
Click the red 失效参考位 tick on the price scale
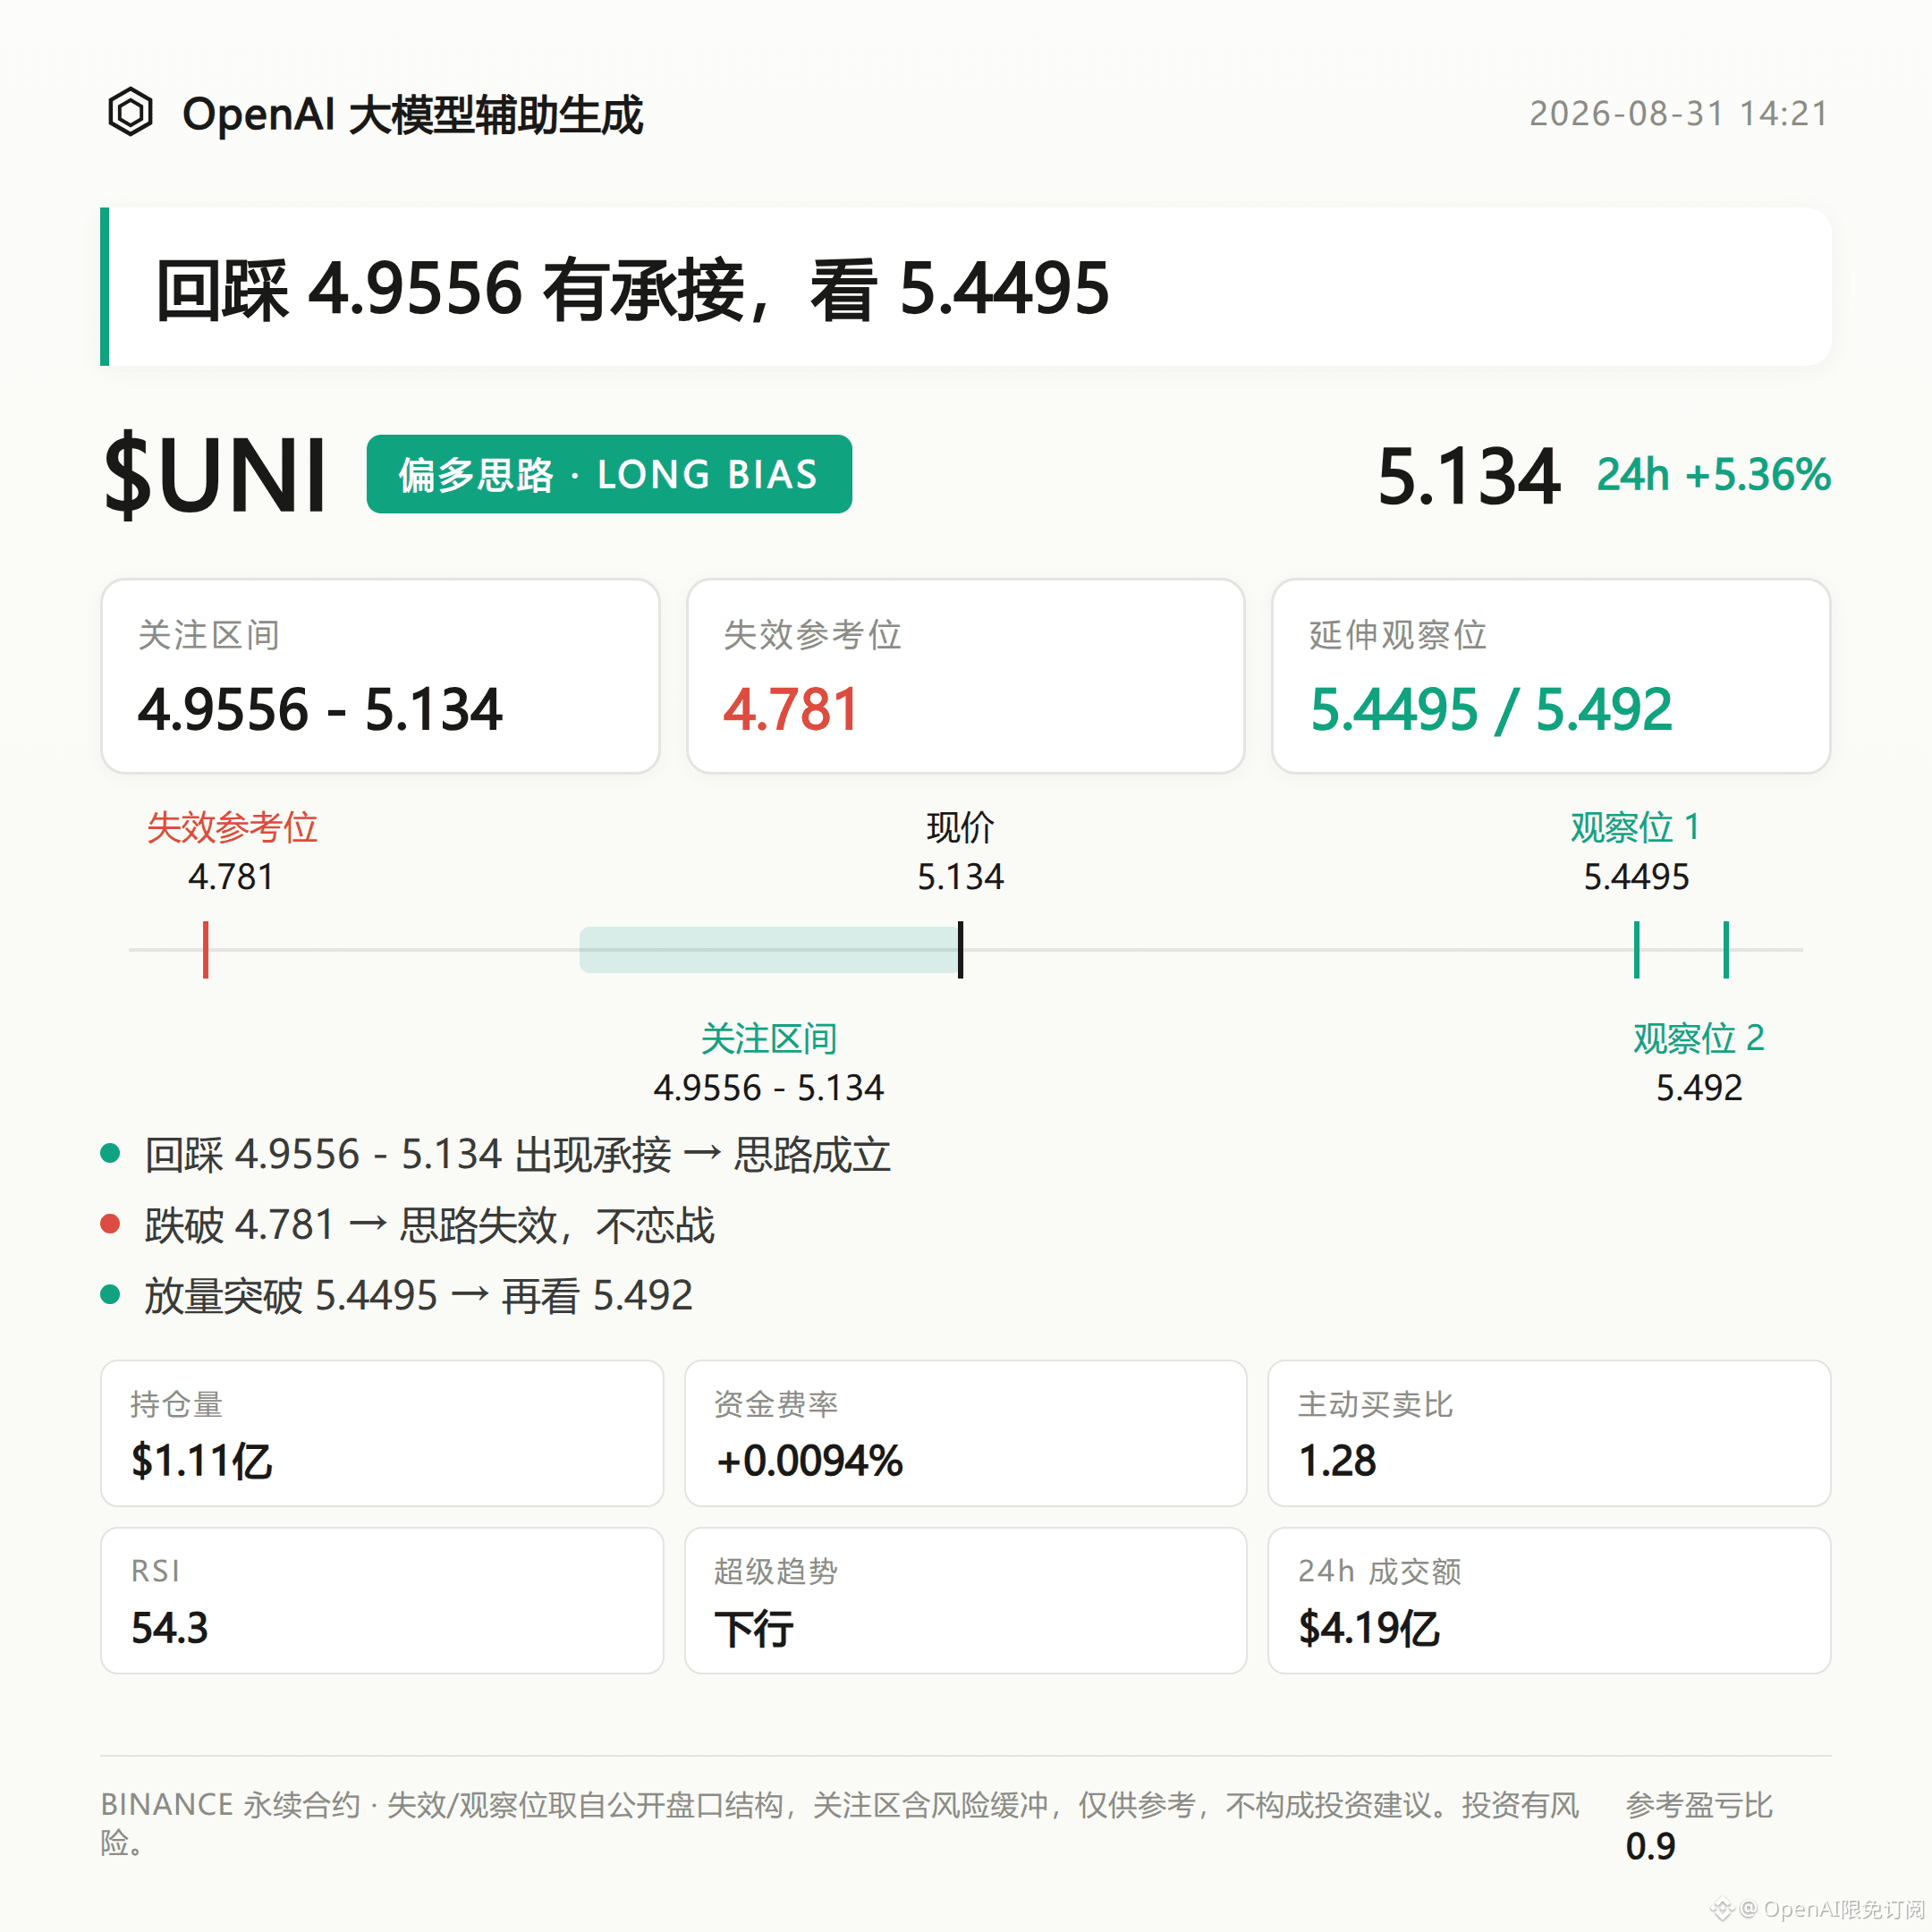pyautogui.click(x=206, y=949)
